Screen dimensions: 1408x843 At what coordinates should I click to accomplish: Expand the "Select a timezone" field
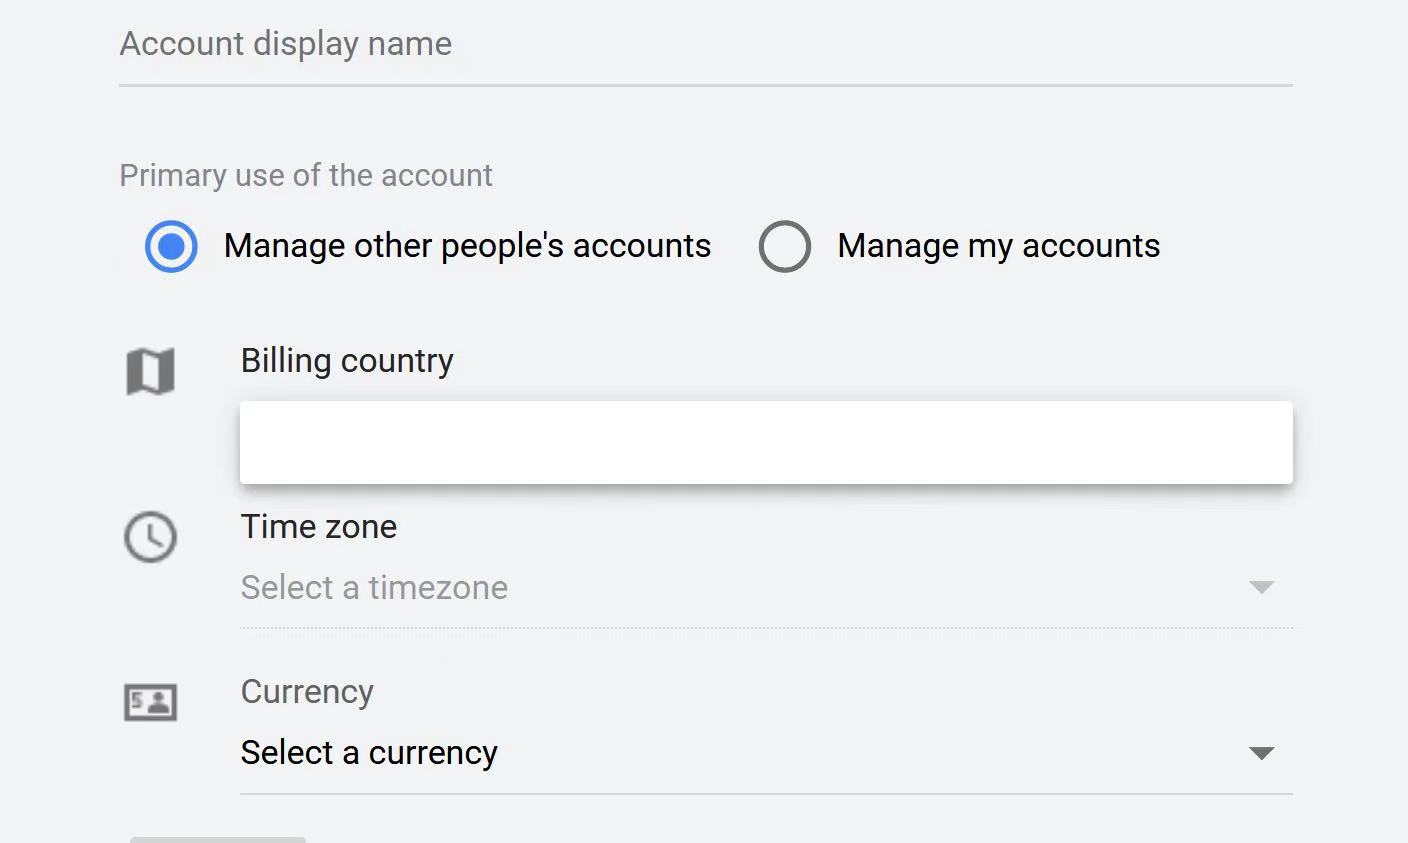click(x=600, y=588)
